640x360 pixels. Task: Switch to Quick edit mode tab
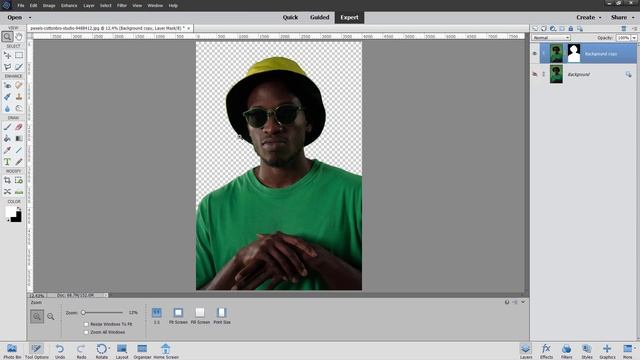click(290, 18)
